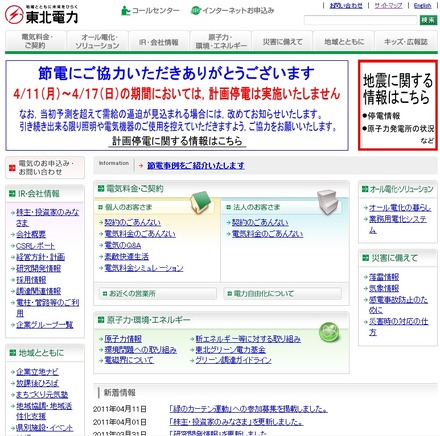Open the 電気料金シミュレーション link
The width and height of the screenshot is (440, 436).
pos(144,268)
